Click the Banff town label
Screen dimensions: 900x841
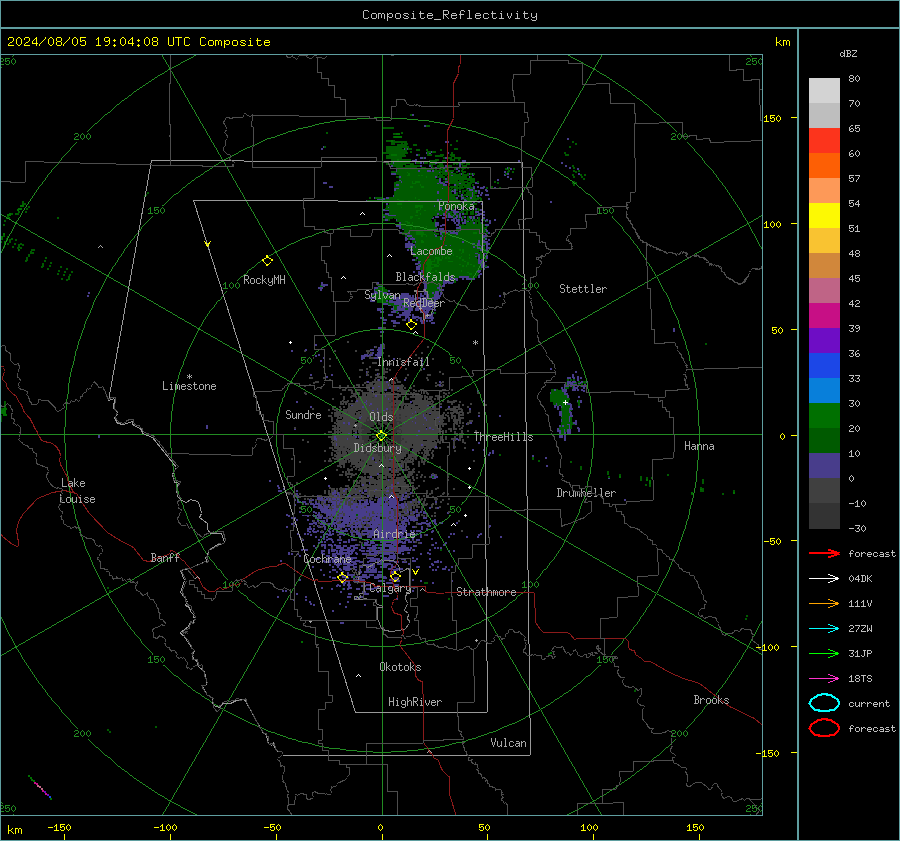coord(165,557)
